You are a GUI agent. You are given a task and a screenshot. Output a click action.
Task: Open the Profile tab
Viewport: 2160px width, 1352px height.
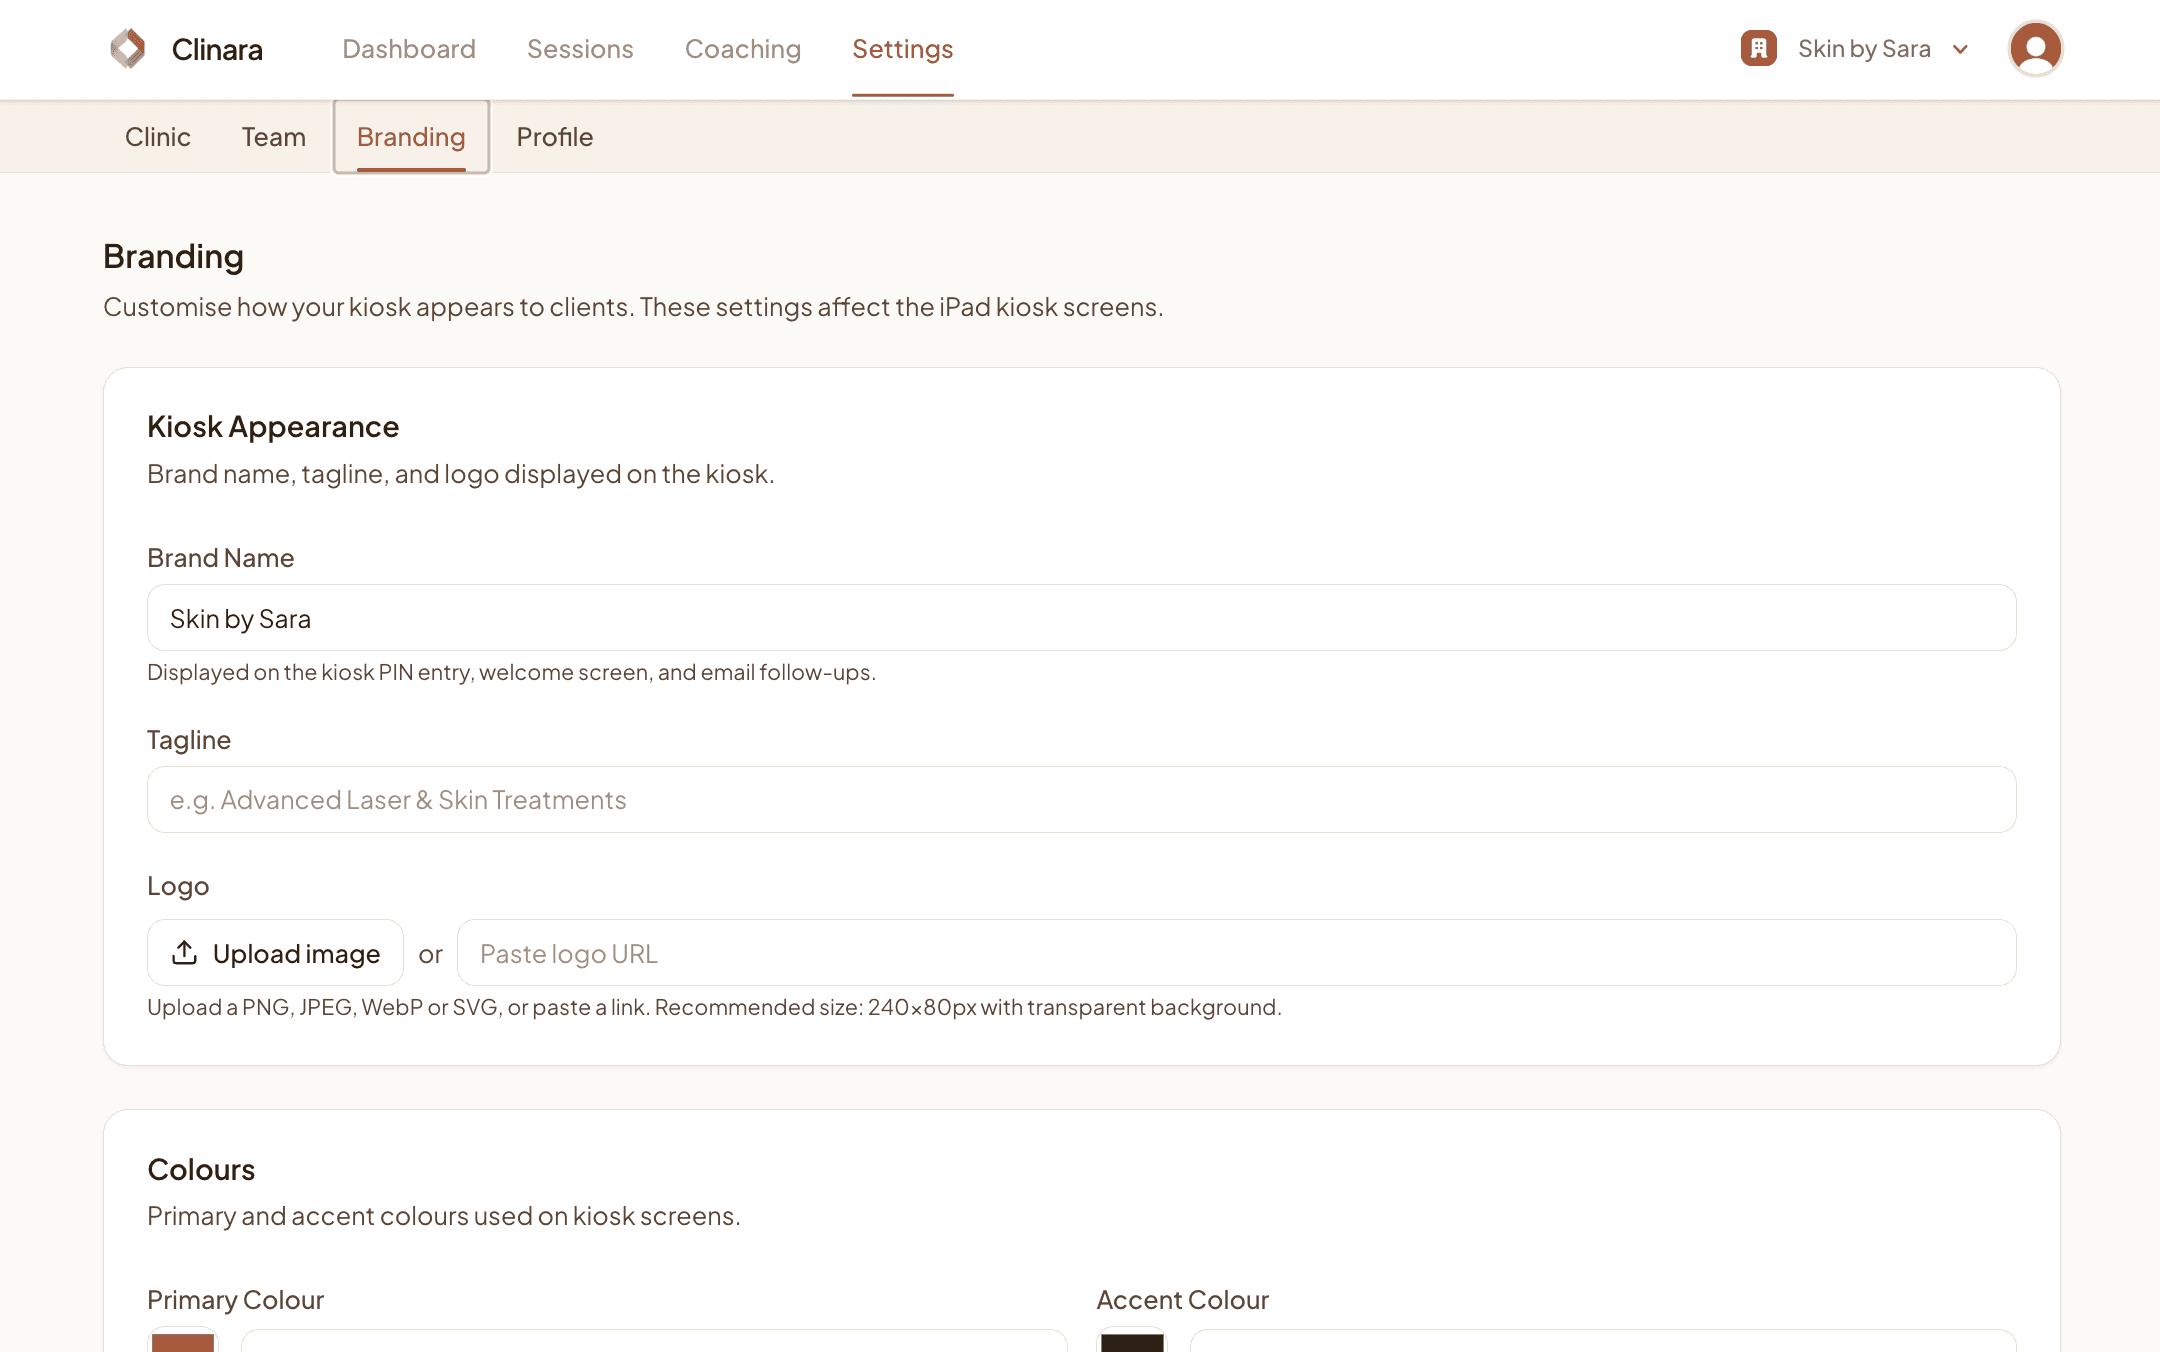coord(554,137)
